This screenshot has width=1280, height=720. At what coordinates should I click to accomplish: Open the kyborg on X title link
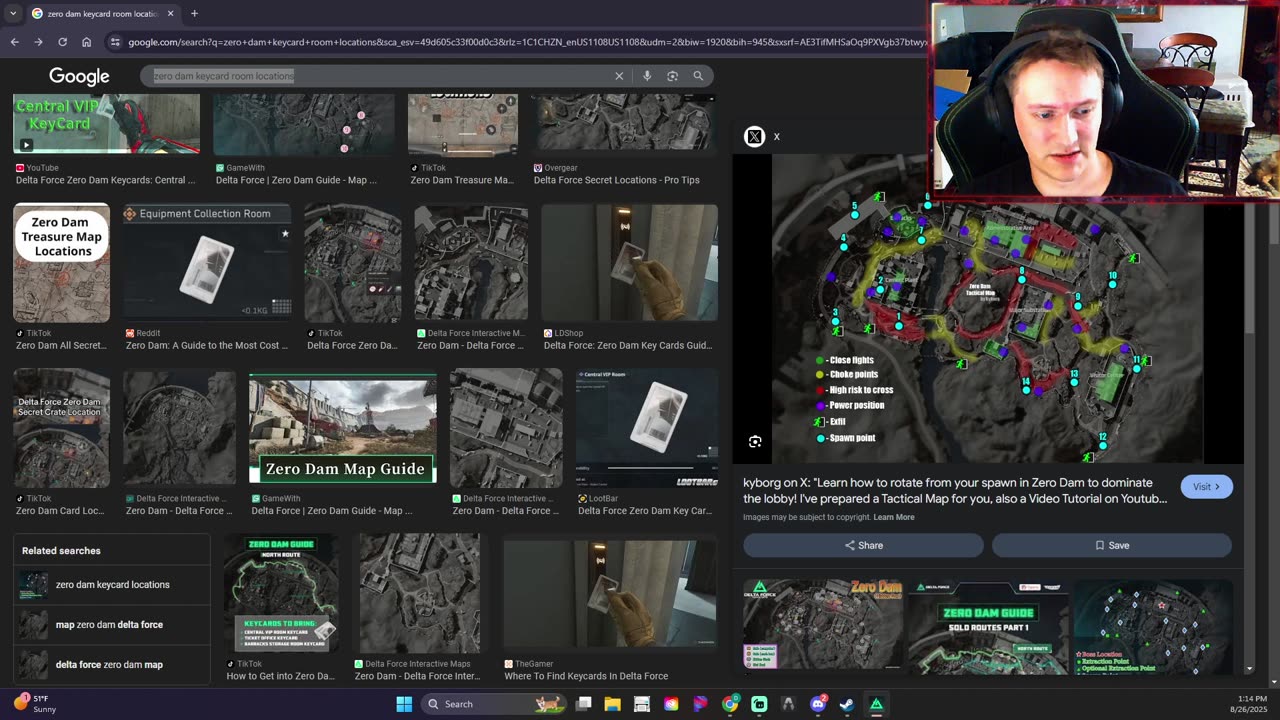click(955, 490)
